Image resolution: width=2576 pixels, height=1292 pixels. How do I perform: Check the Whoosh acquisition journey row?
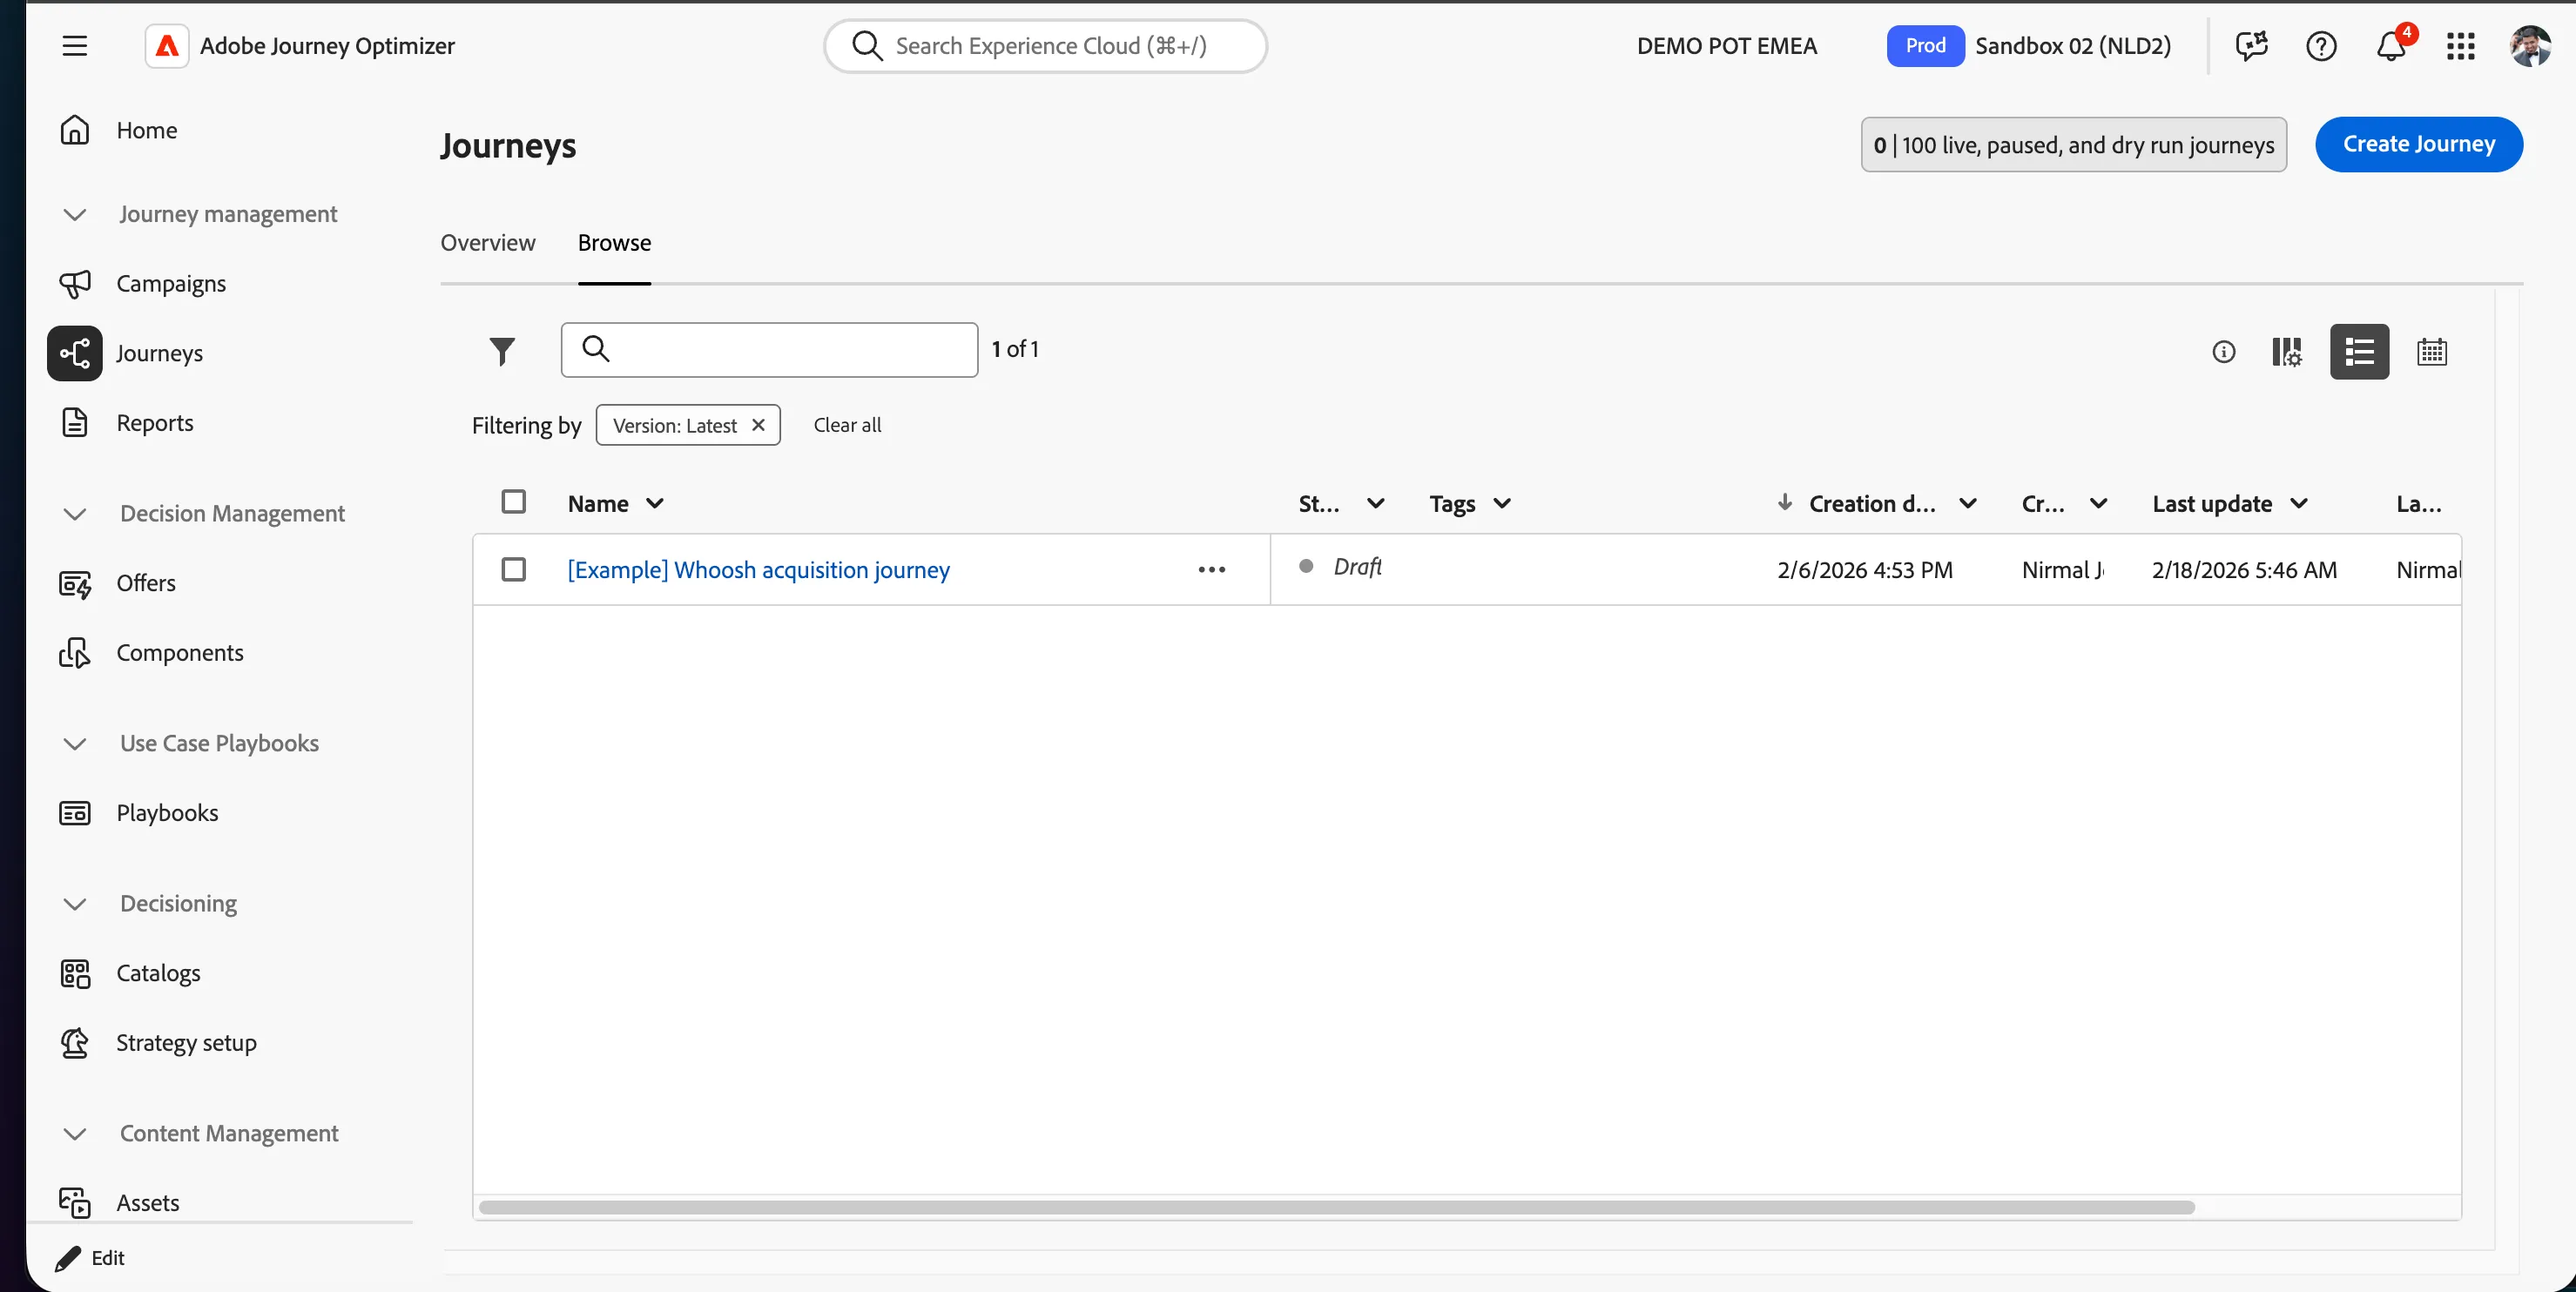[x=513, y=570]
